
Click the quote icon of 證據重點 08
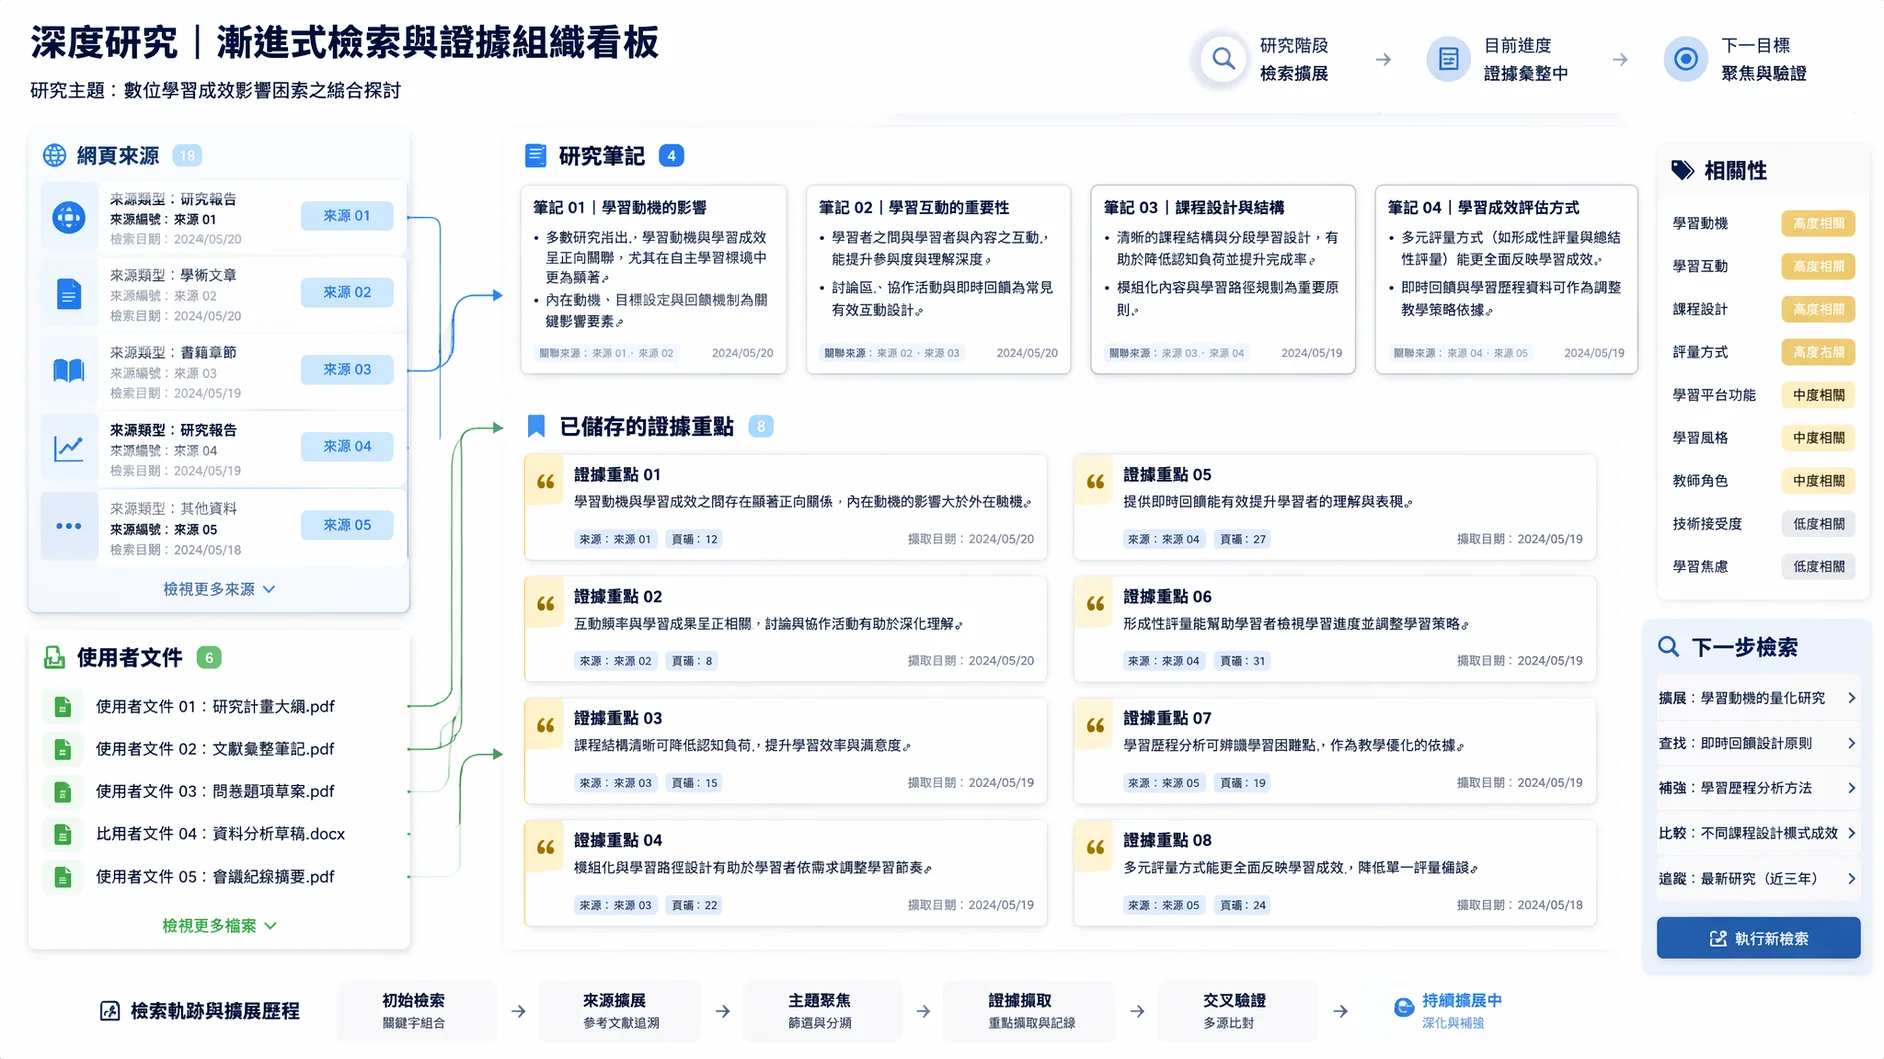pos(1095,848)
